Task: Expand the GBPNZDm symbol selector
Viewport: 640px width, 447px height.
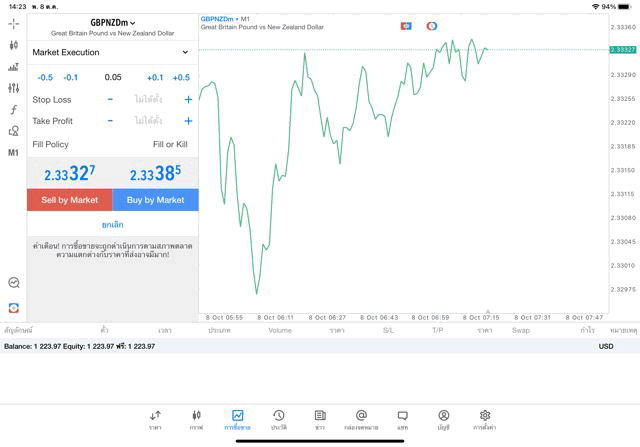Action: [112, 22]
